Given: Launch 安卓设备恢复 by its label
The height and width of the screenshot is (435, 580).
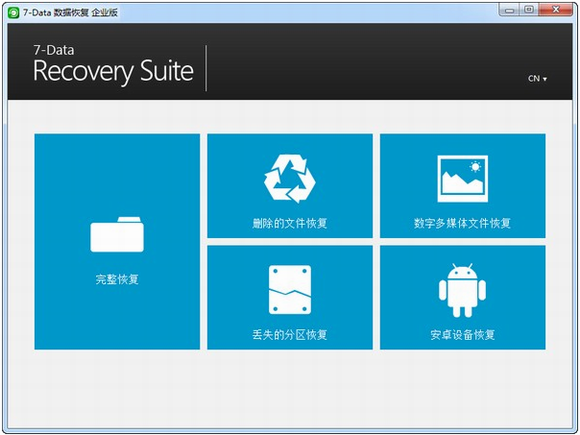Looking at the screenshot, I should click(x=462, y=335).
